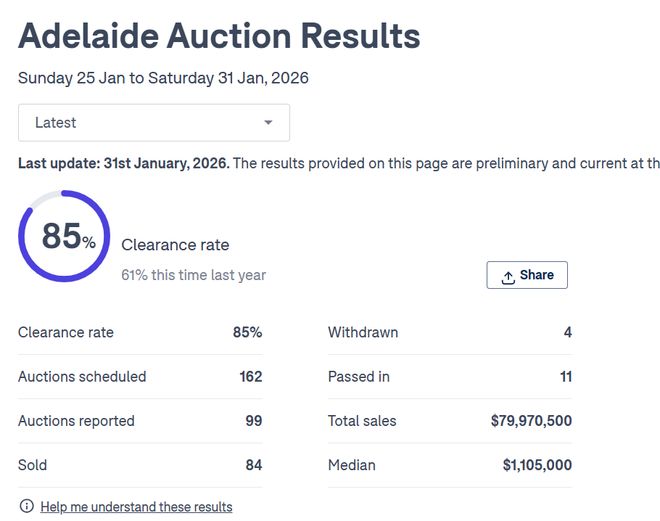660x521 pixels.
Task: Click the upload arrow icon in Share button
Action: click(508, 276)
